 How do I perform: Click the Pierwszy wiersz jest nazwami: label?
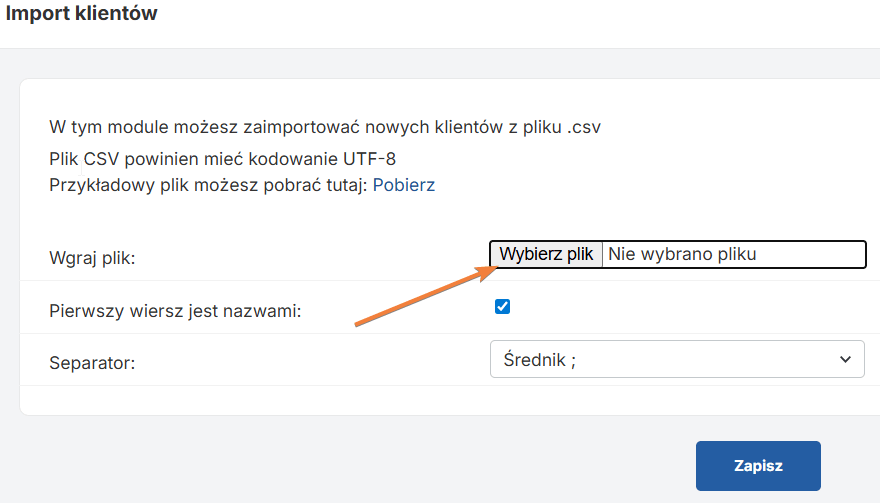pyautogui.click(x=175, y=311)
